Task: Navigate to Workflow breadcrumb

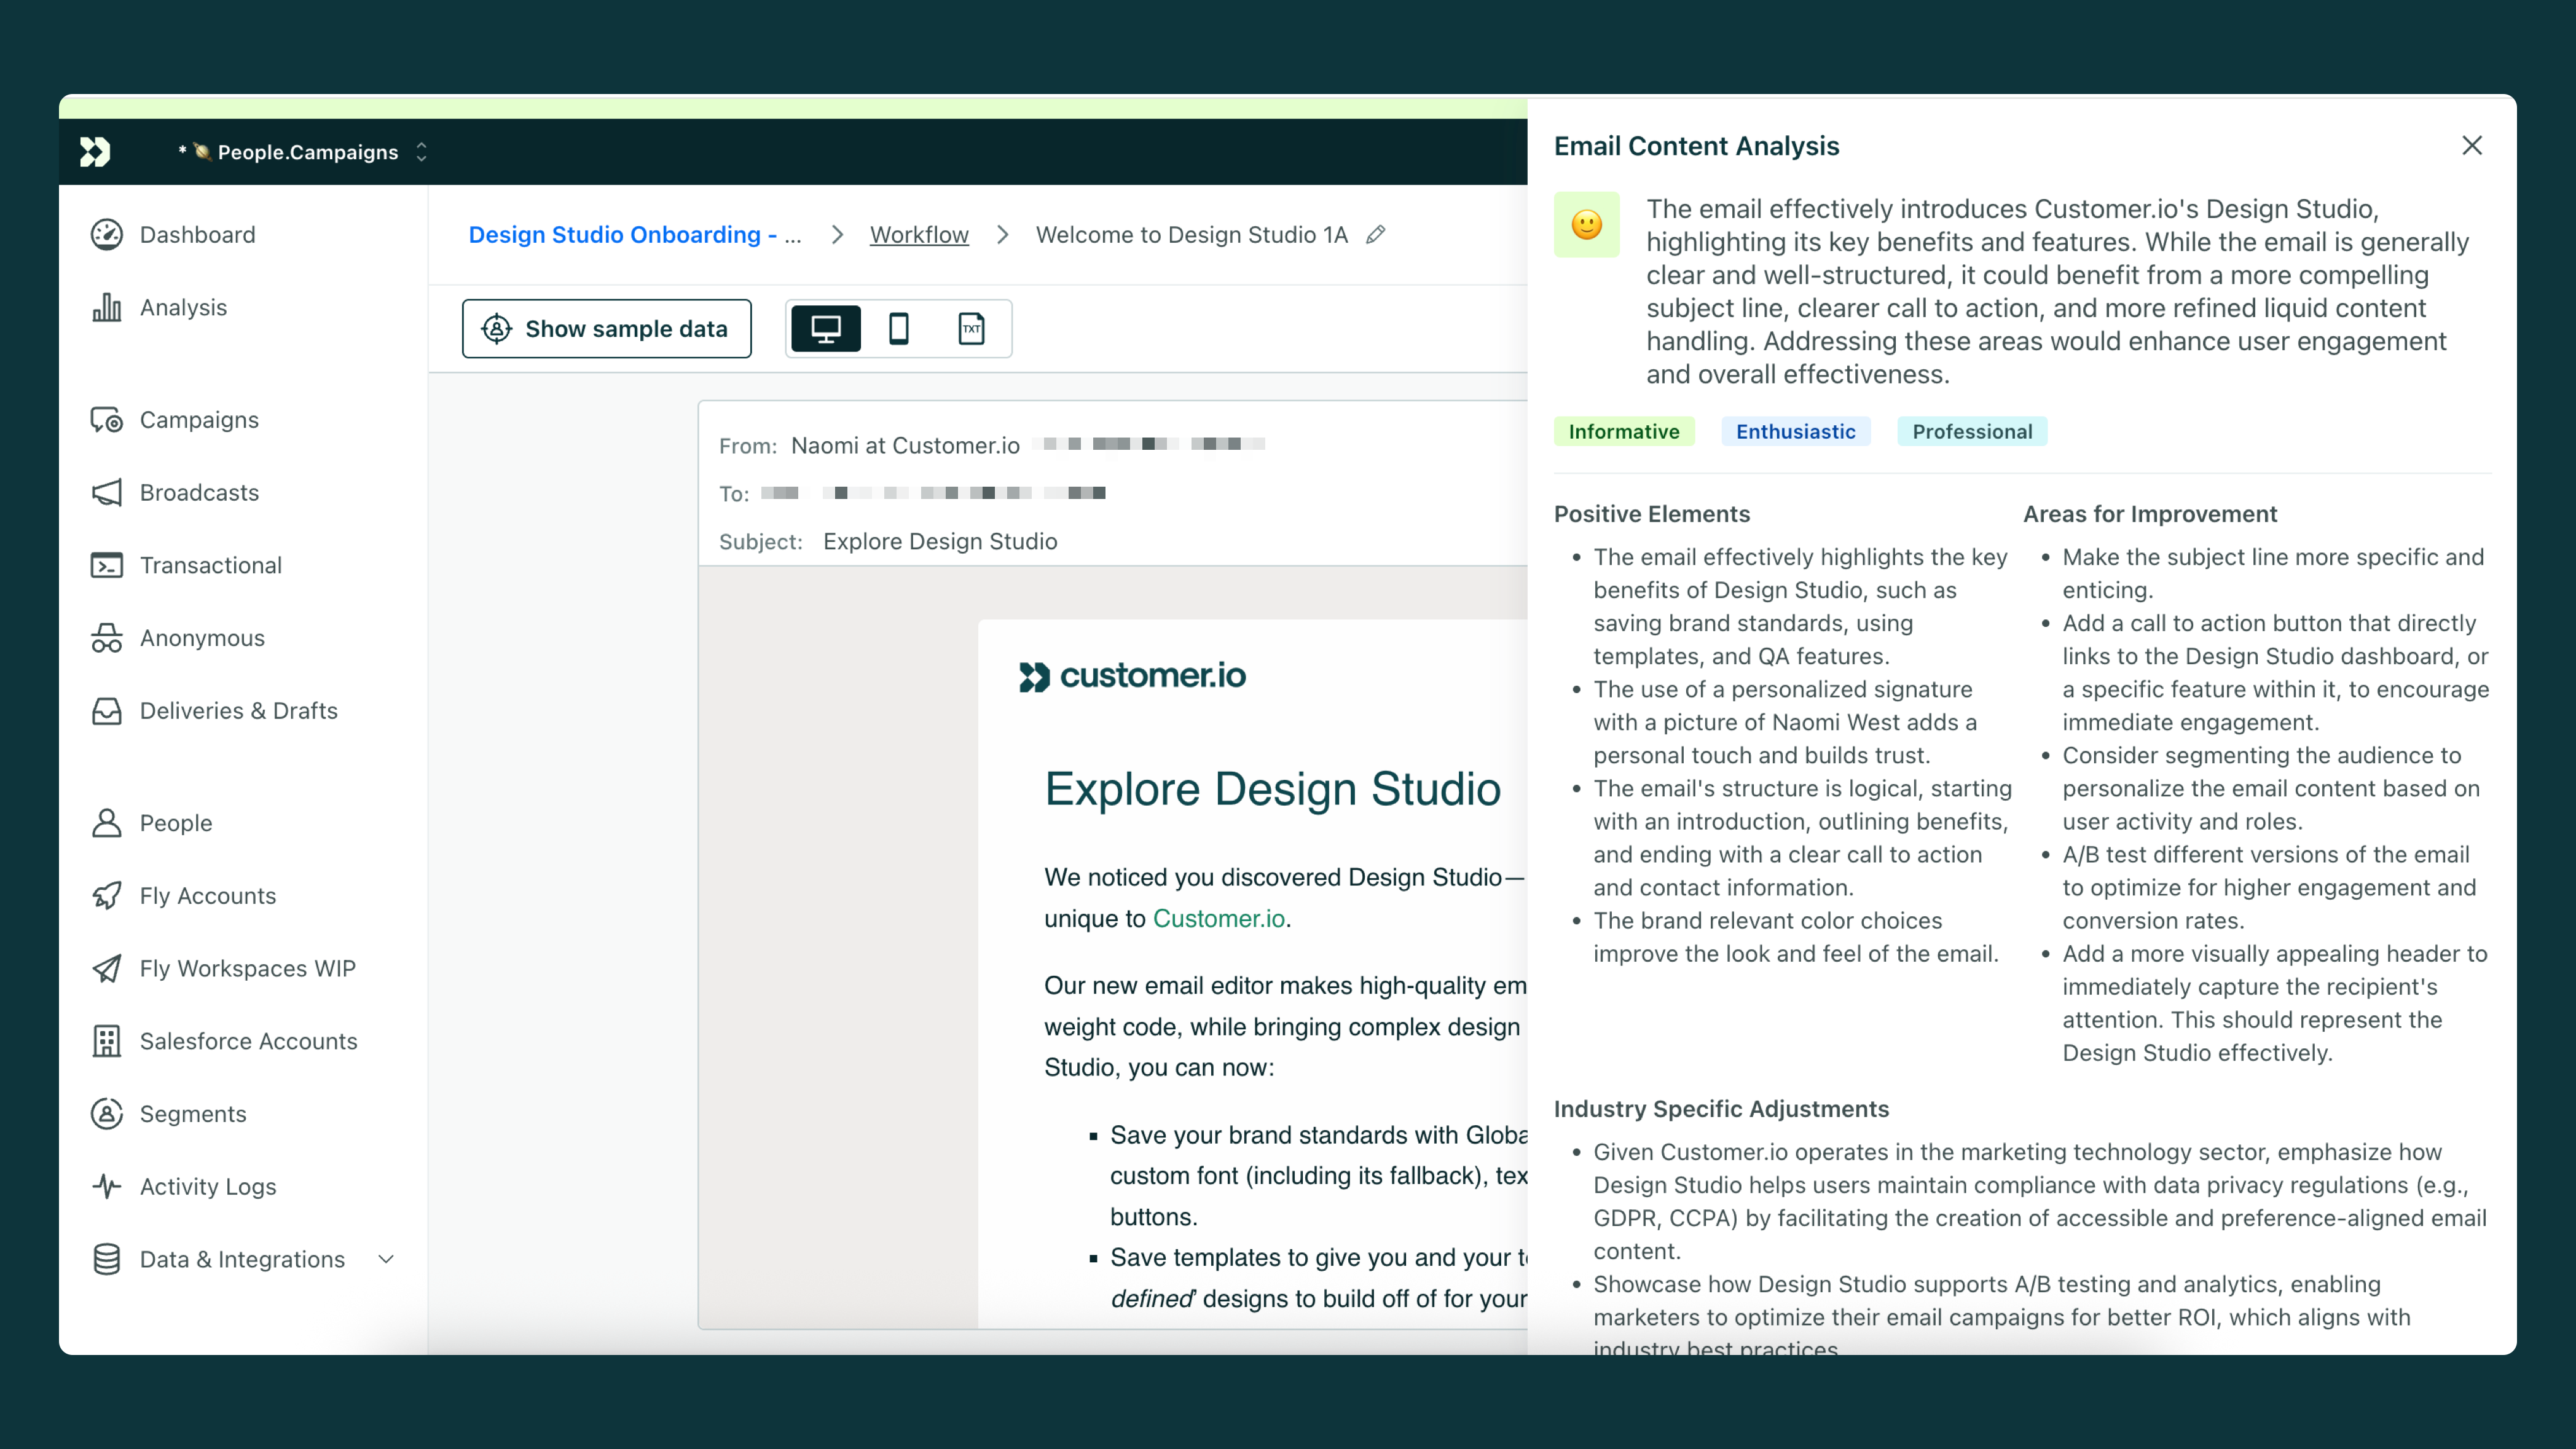Action: (918, 234)
